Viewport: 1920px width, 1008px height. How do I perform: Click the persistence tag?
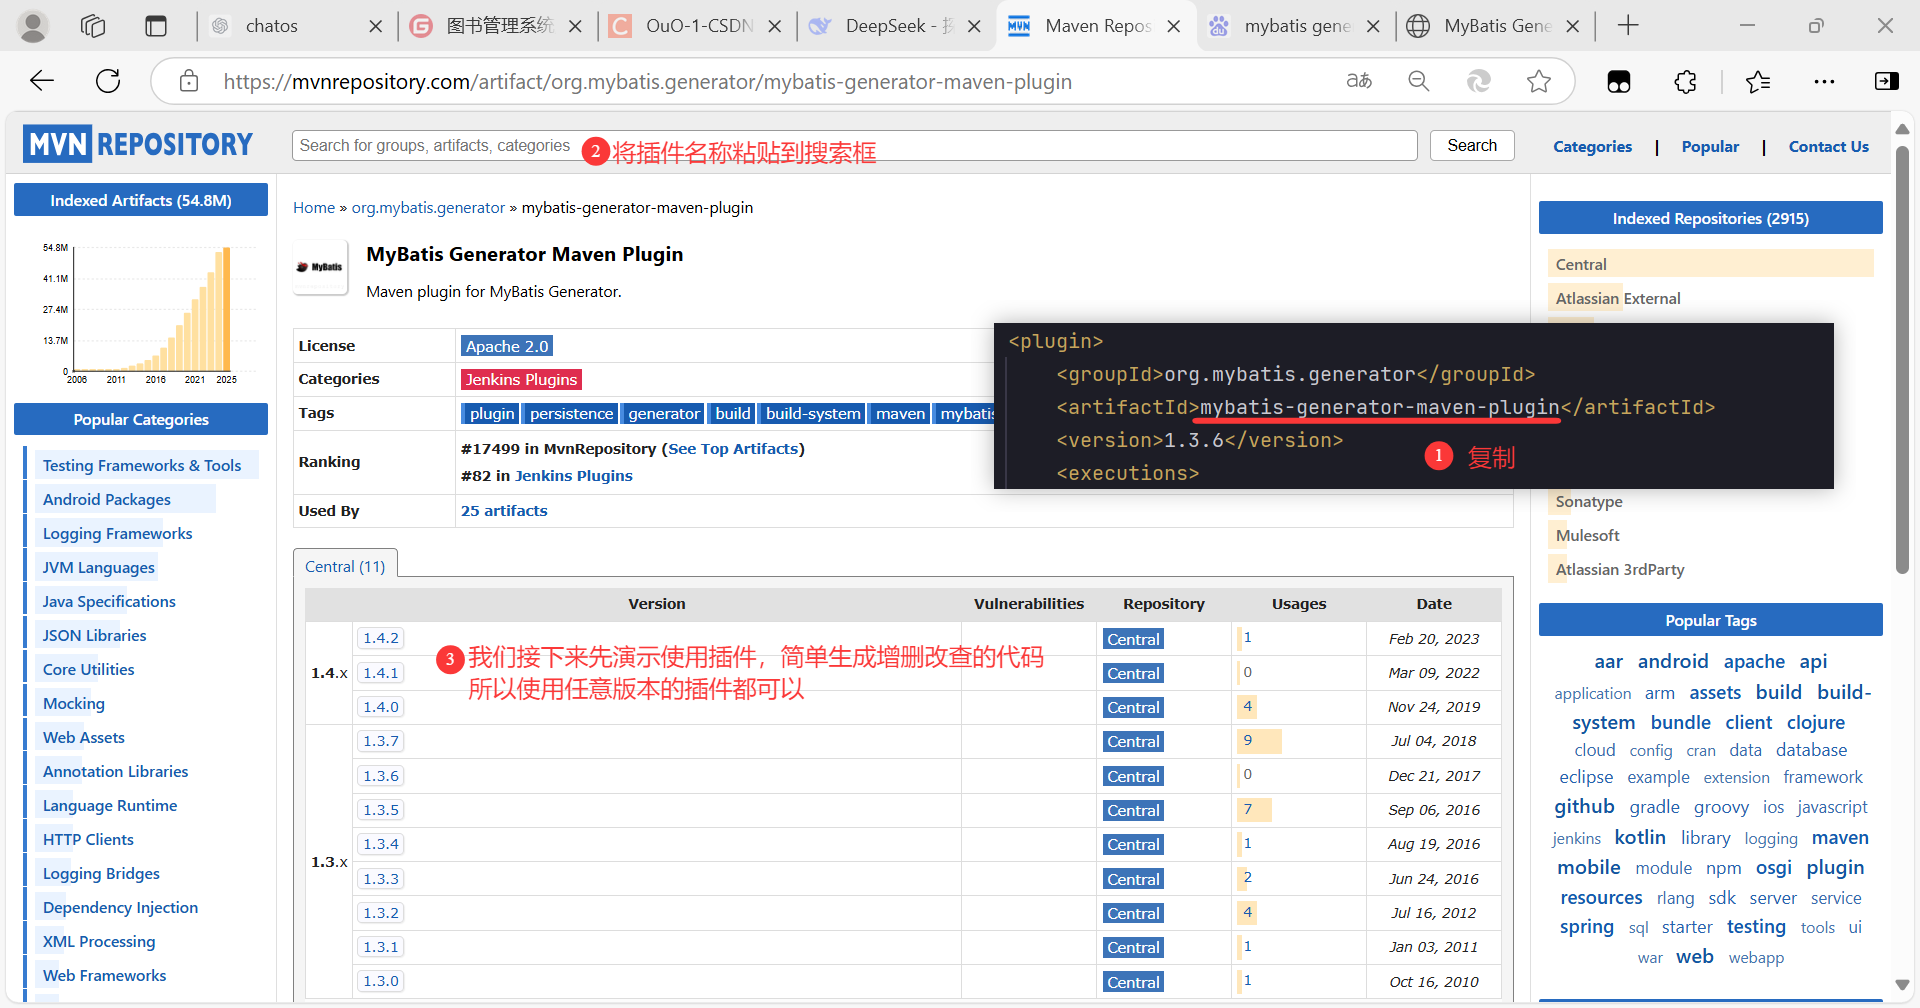tap(571, 413)
